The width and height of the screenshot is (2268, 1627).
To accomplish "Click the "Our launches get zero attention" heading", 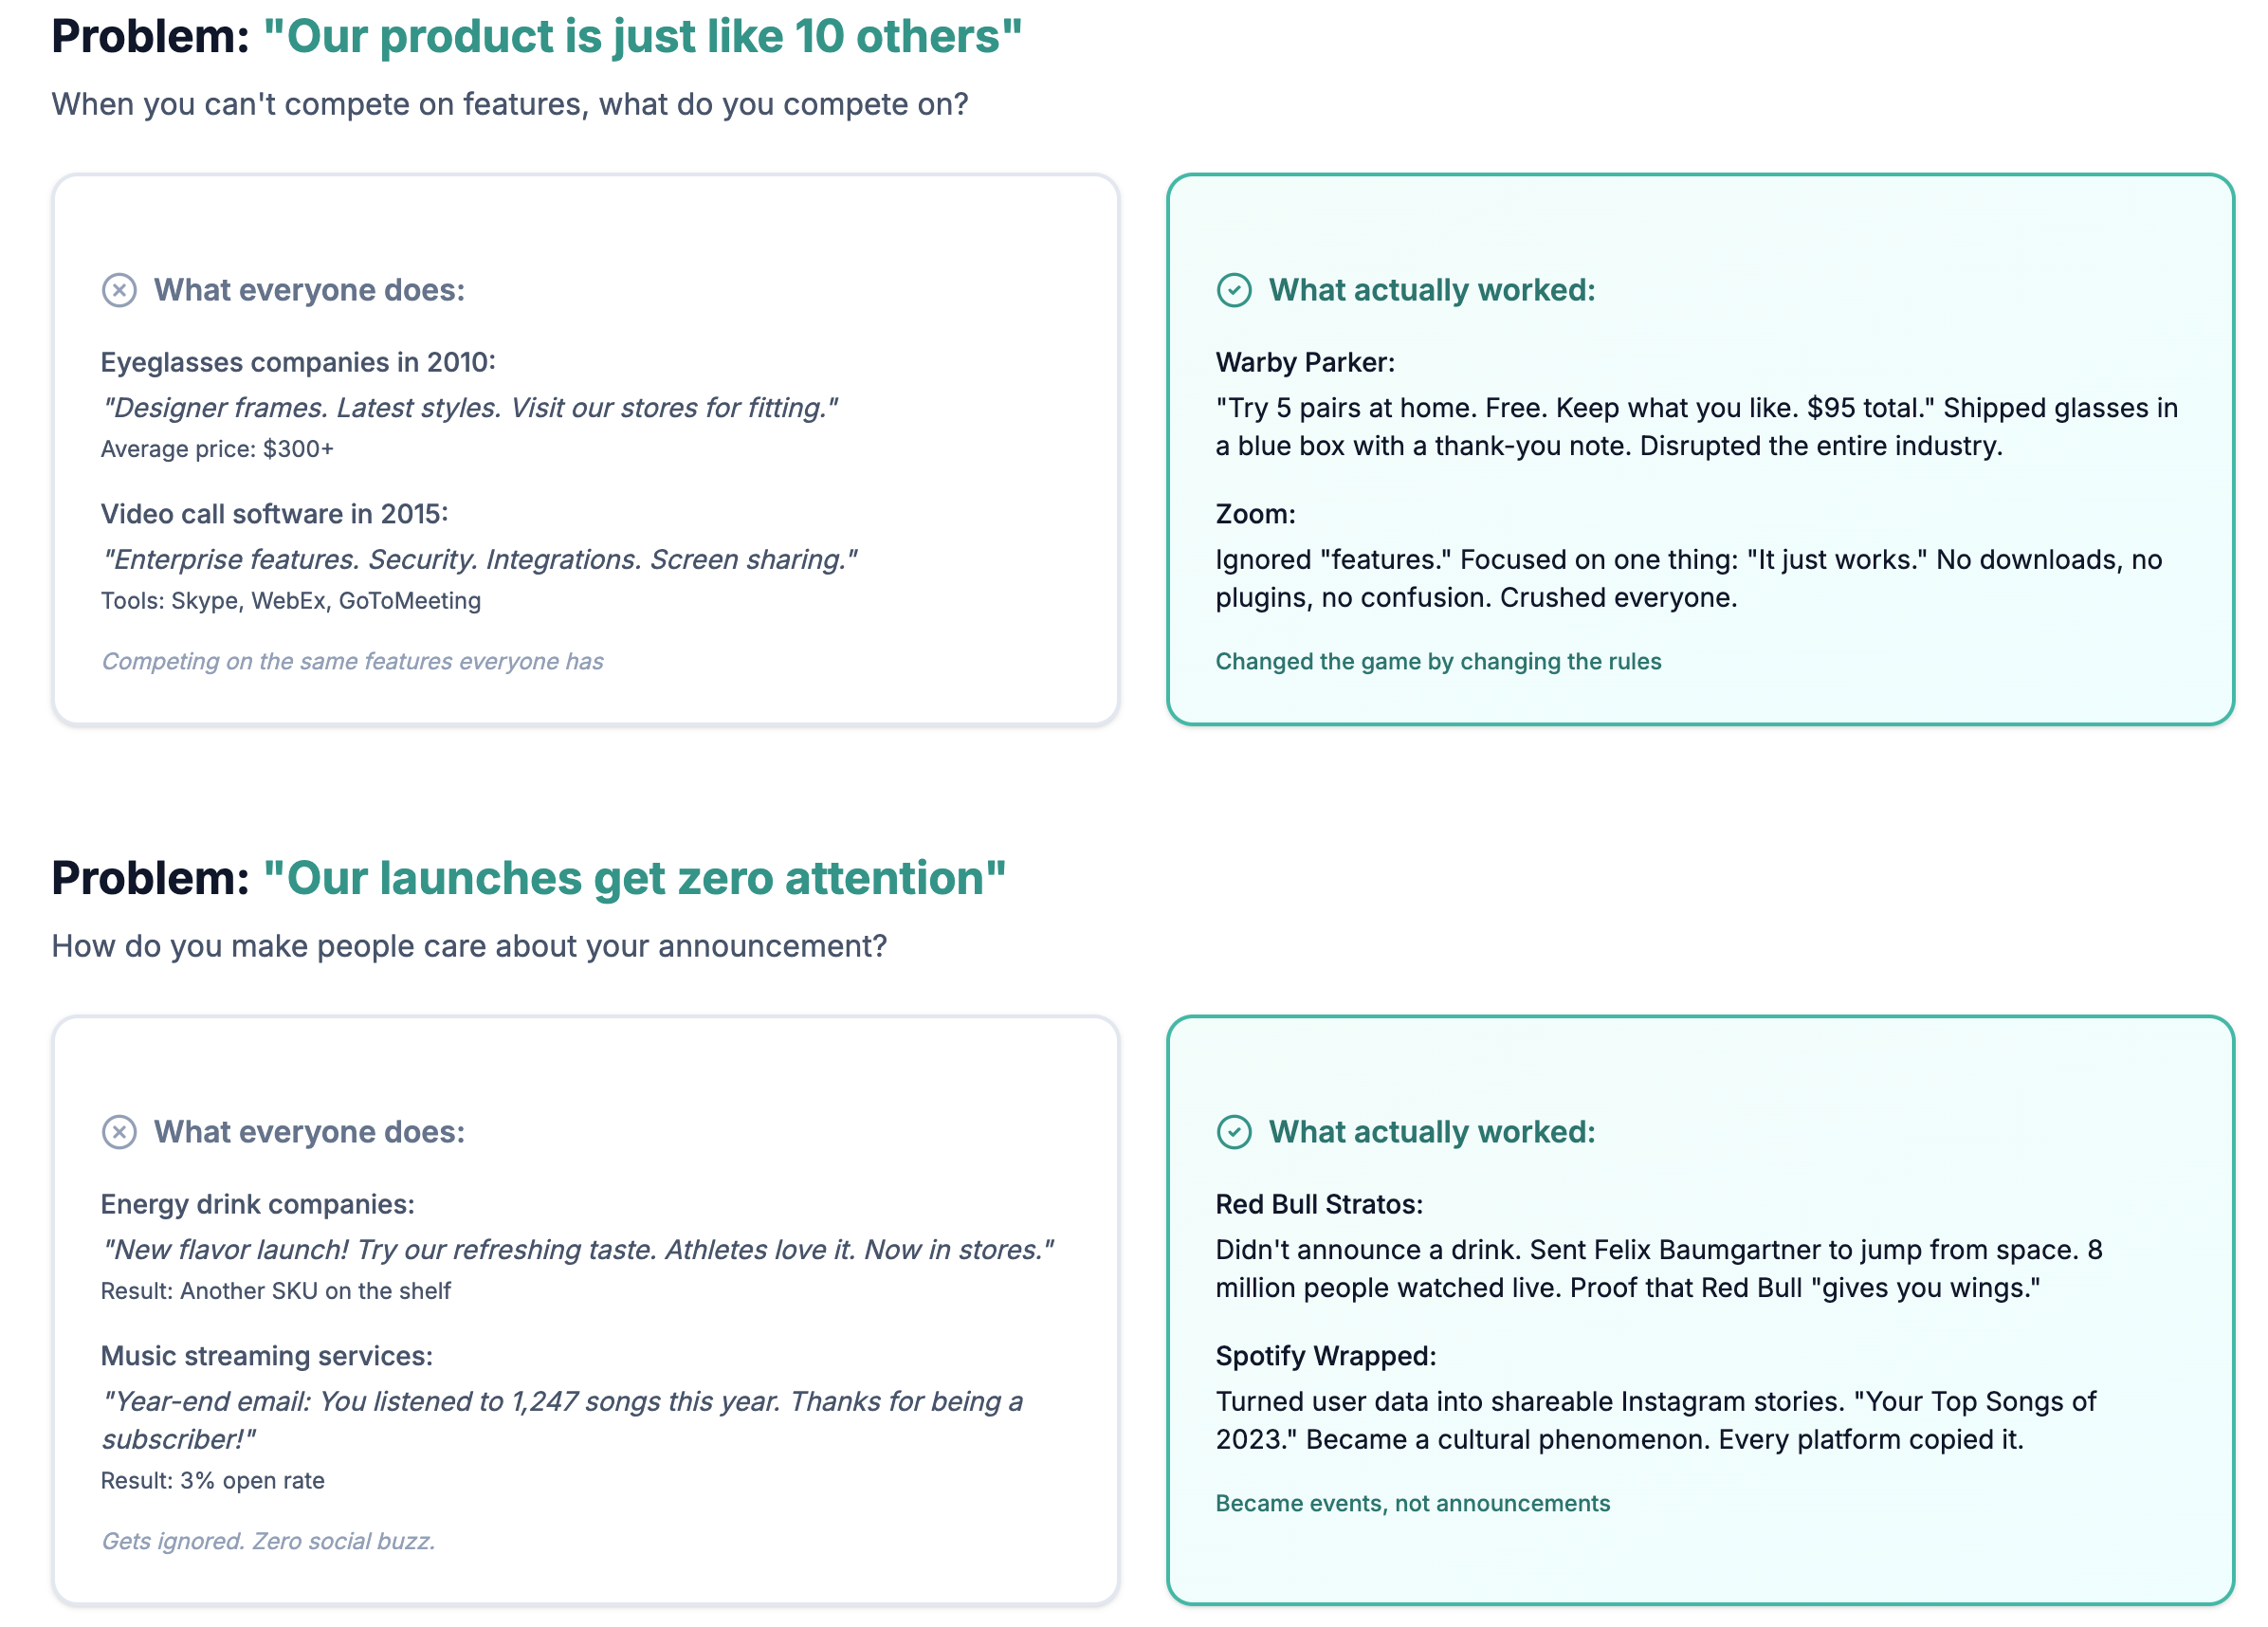I will (634, 879).
